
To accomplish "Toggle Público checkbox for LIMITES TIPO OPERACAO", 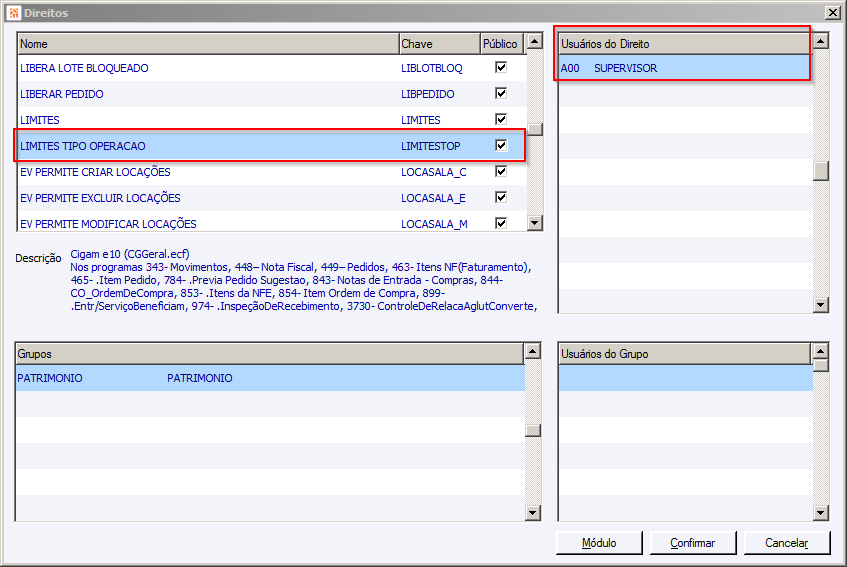I will [x=501, y=145].
